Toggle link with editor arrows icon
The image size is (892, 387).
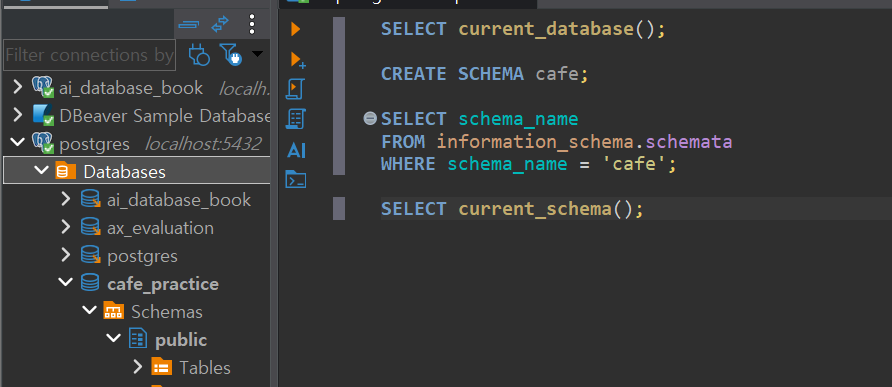click(x=220, y=24)
